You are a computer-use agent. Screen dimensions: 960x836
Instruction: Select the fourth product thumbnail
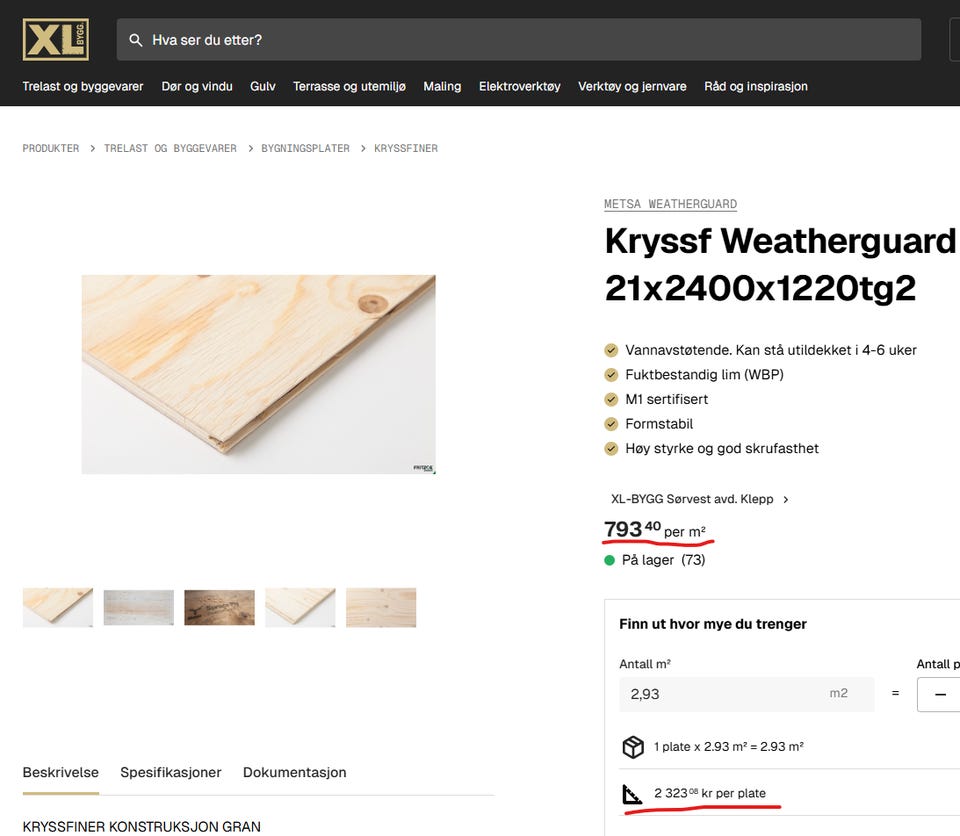301,608
